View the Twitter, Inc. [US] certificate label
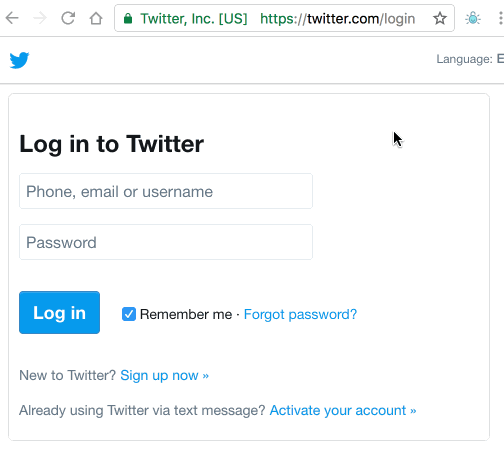This screenshot has height=449, width=504. coord(194,19)
